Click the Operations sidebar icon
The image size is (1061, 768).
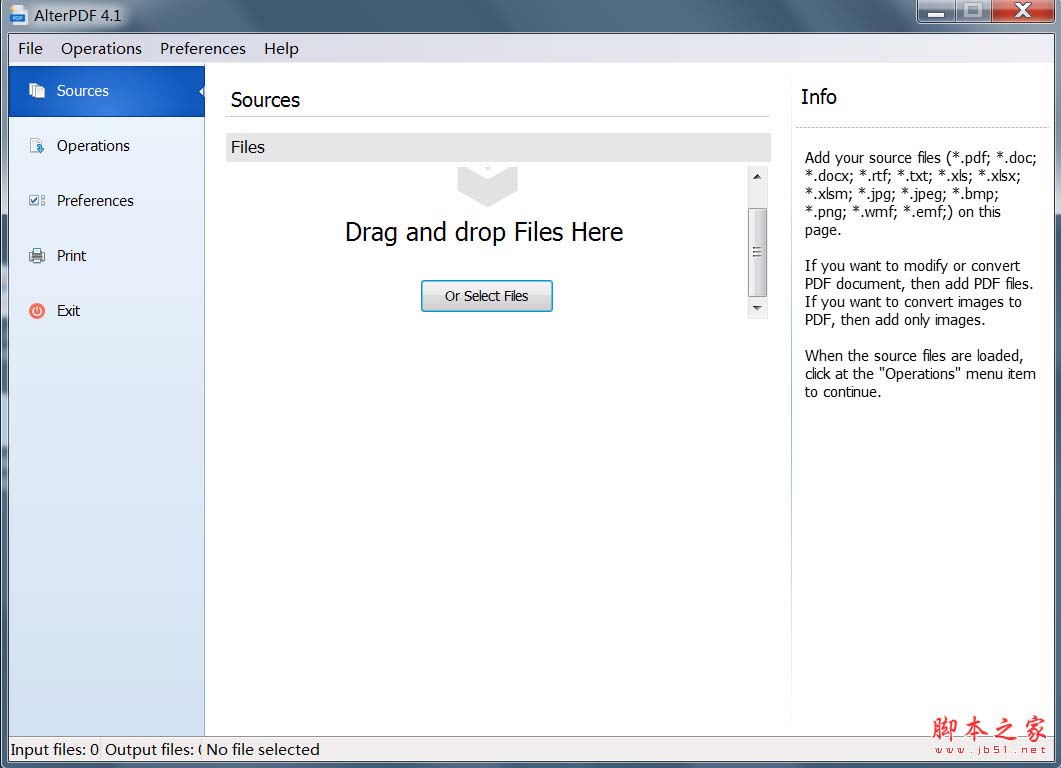(37, 145)
